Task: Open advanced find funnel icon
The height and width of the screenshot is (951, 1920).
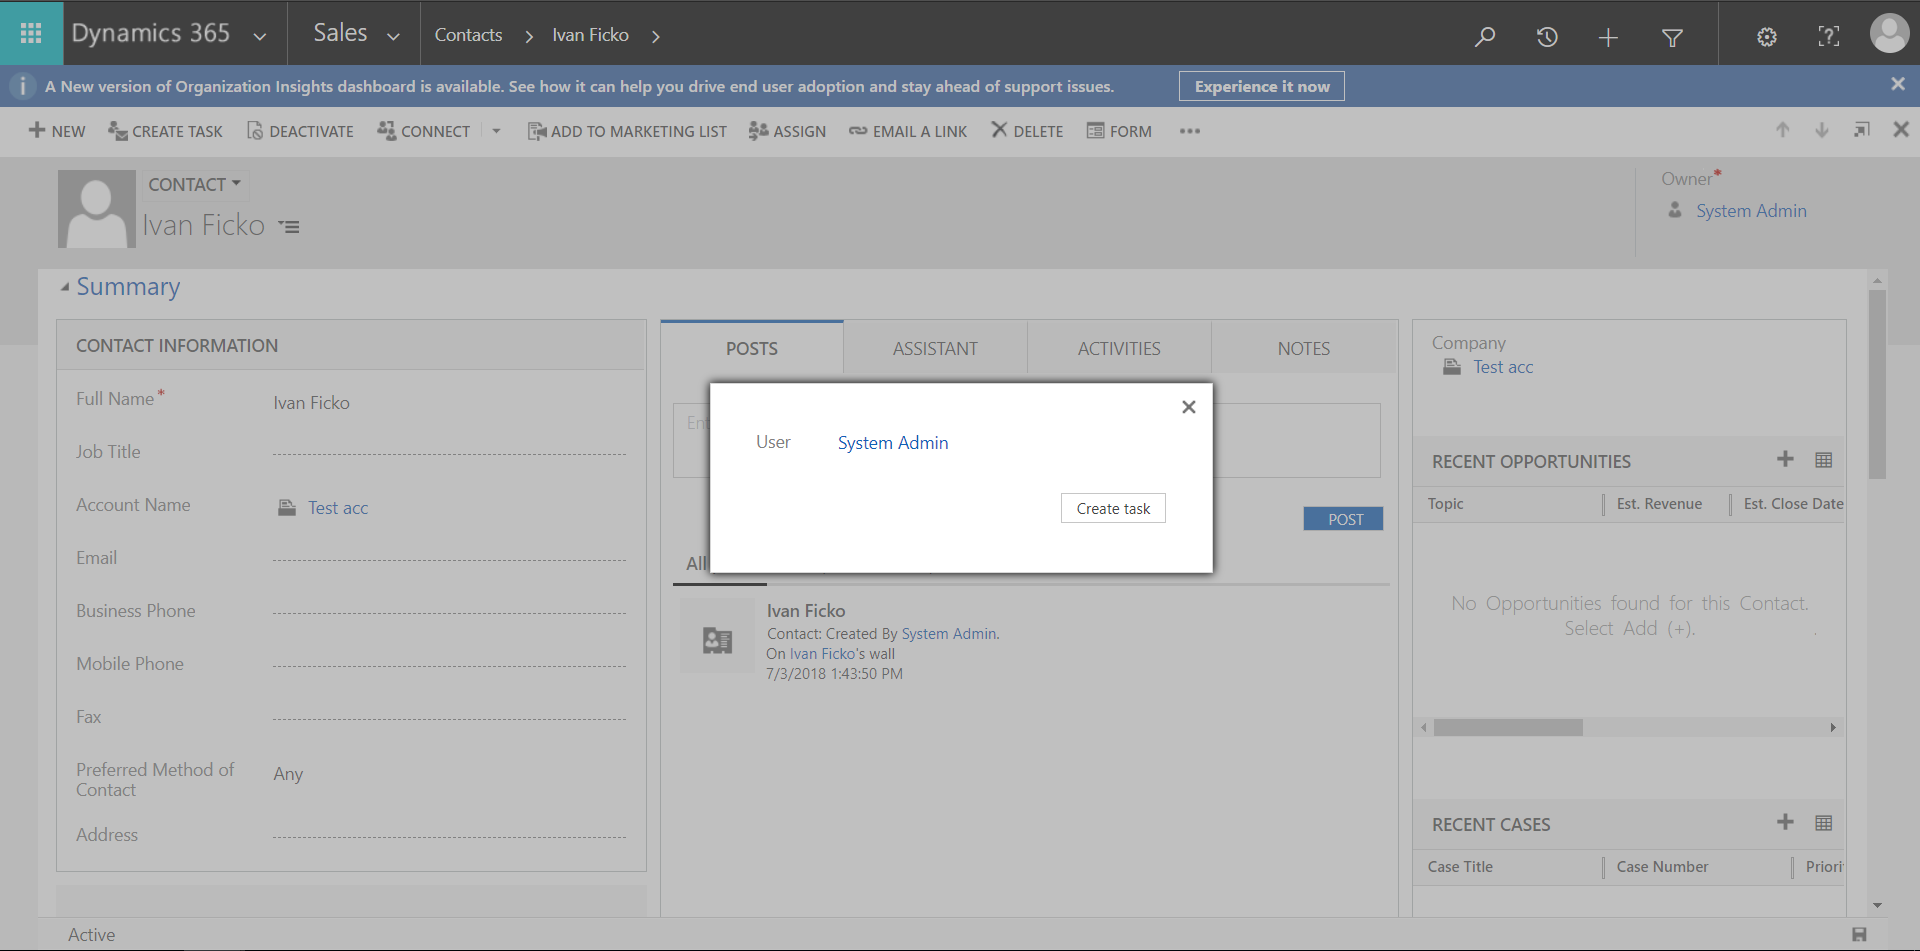Action: [x=1672, y=38]
